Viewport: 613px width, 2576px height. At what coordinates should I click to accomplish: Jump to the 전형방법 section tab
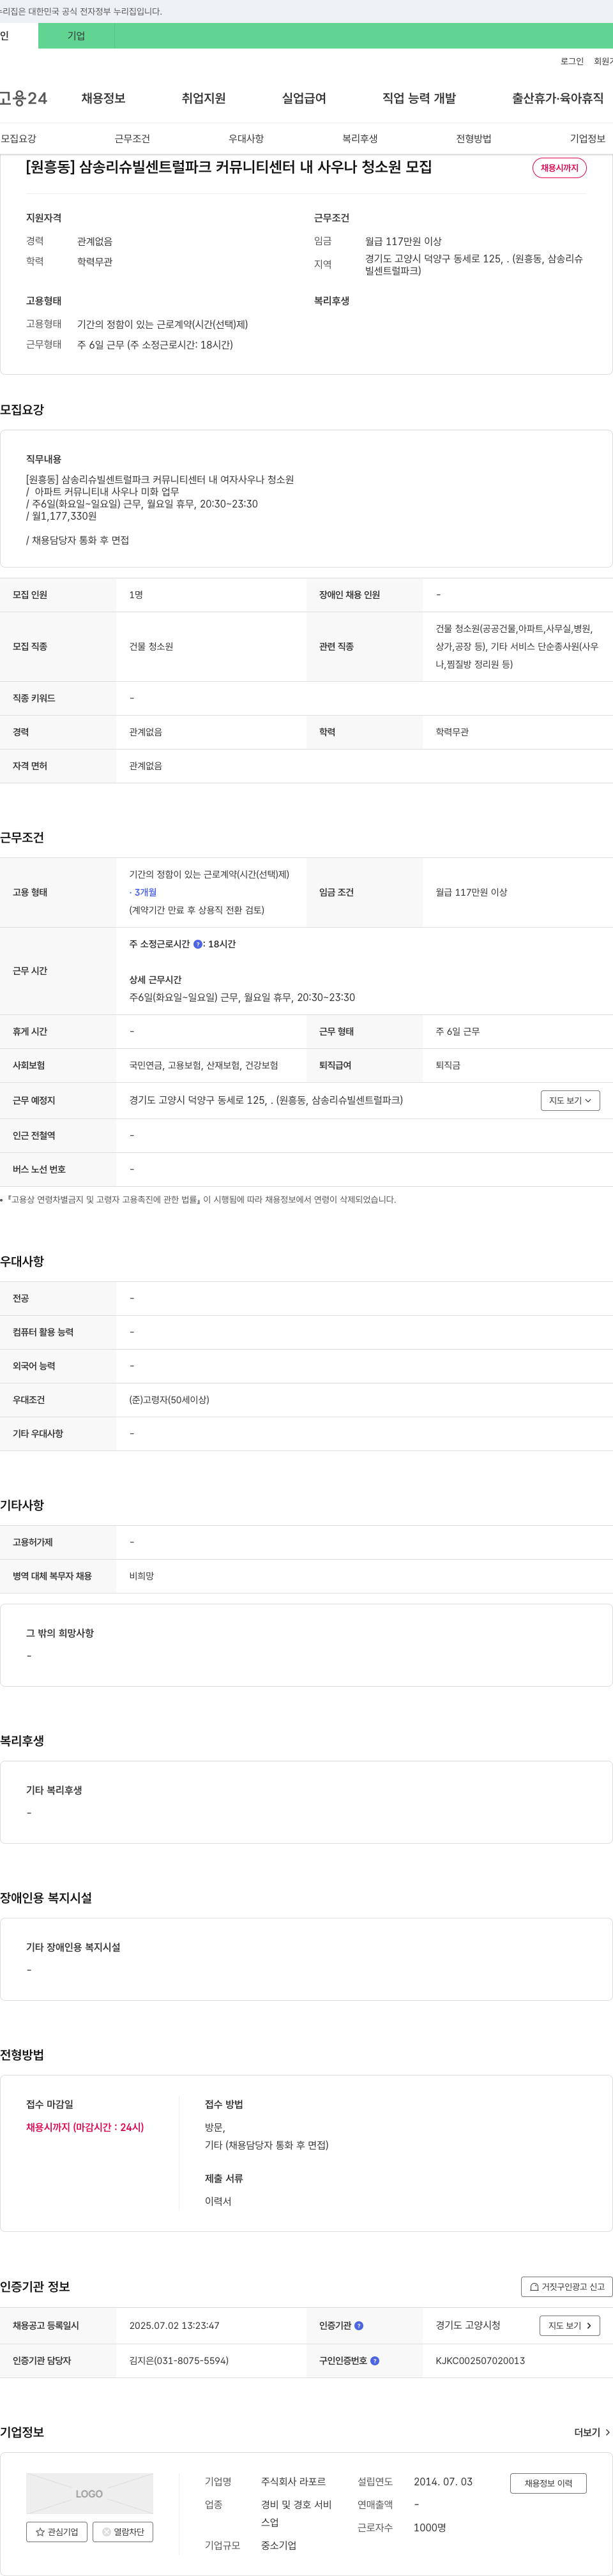474,139
